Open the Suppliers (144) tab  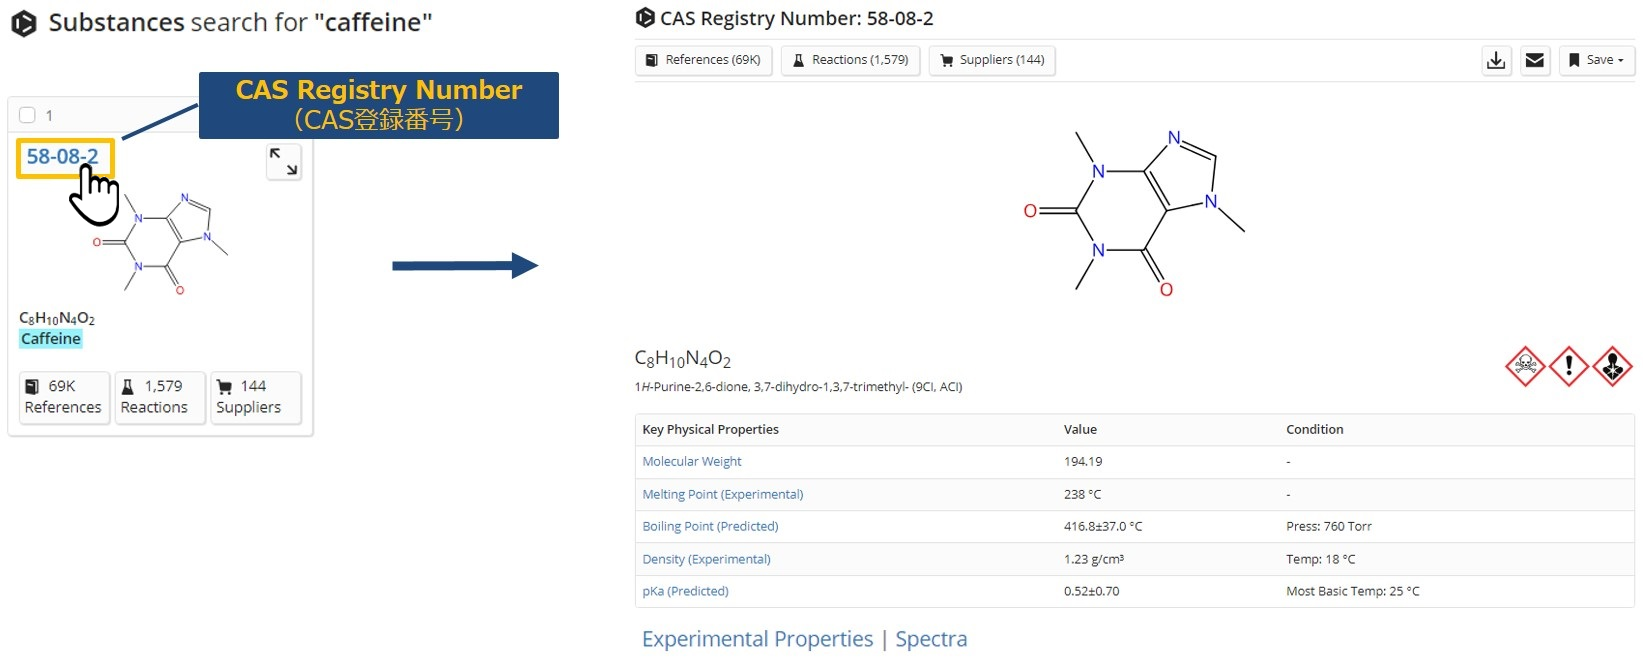click(992, 61)
